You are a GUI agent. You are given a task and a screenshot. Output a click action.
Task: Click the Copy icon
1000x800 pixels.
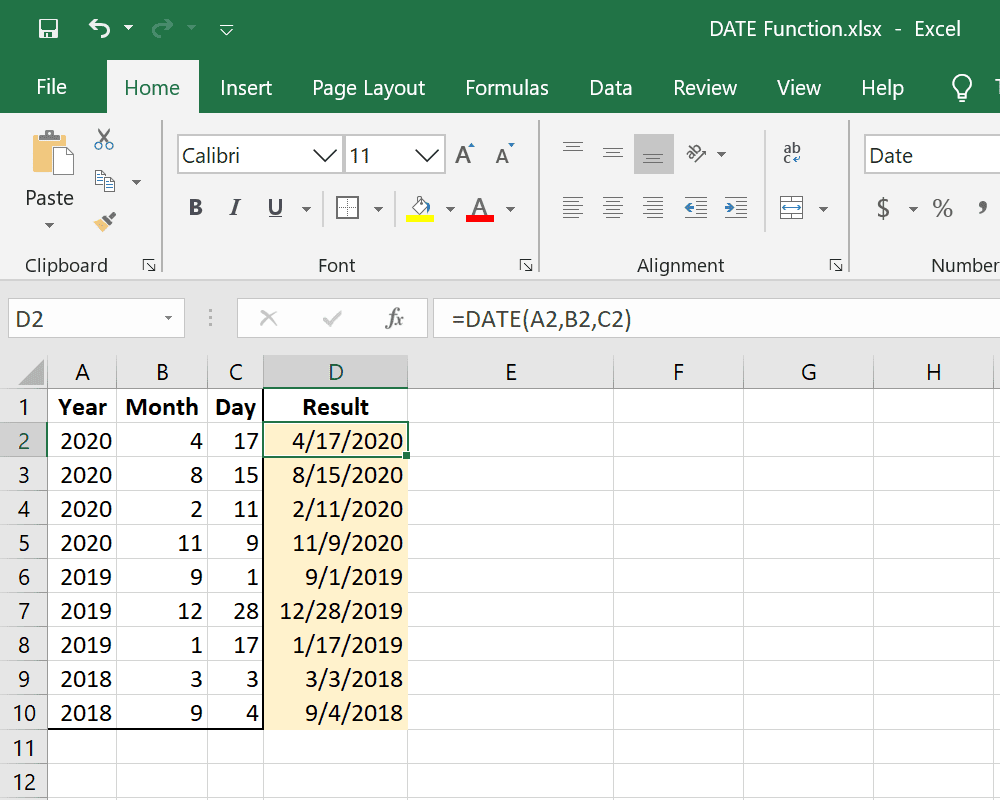click(x=105, y=181)
